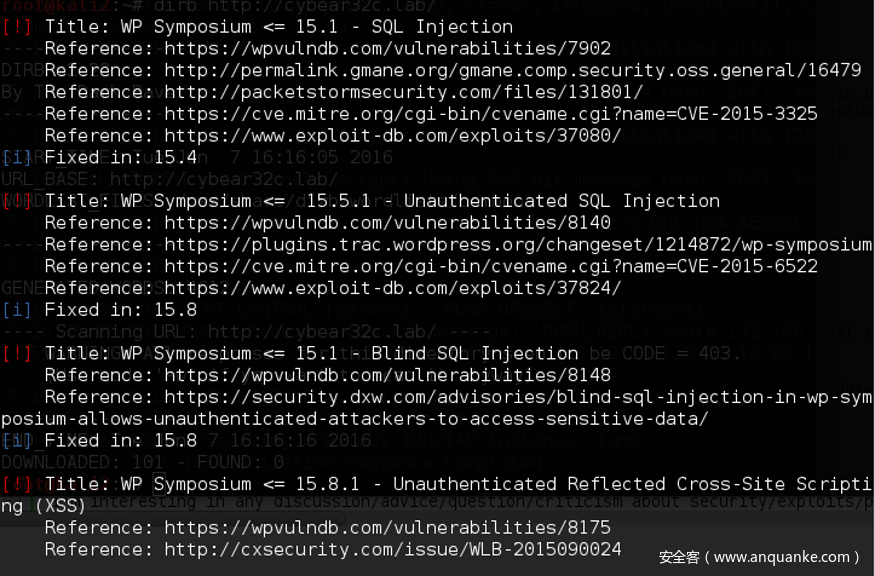Open the security.dxw.com advisories link
Image resolution: width=875 pixels, height=576 pixels.
click(x=518, y=397)
